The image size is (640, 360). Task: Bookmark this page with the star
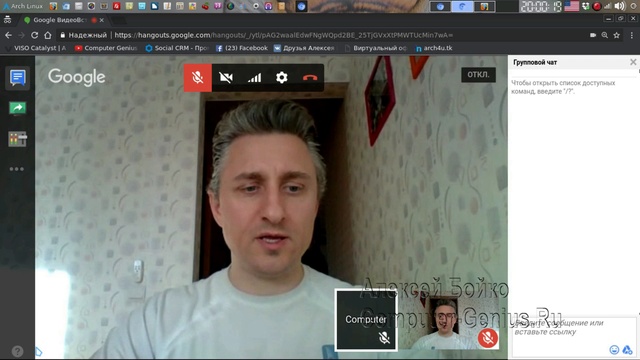coord(616,35)
